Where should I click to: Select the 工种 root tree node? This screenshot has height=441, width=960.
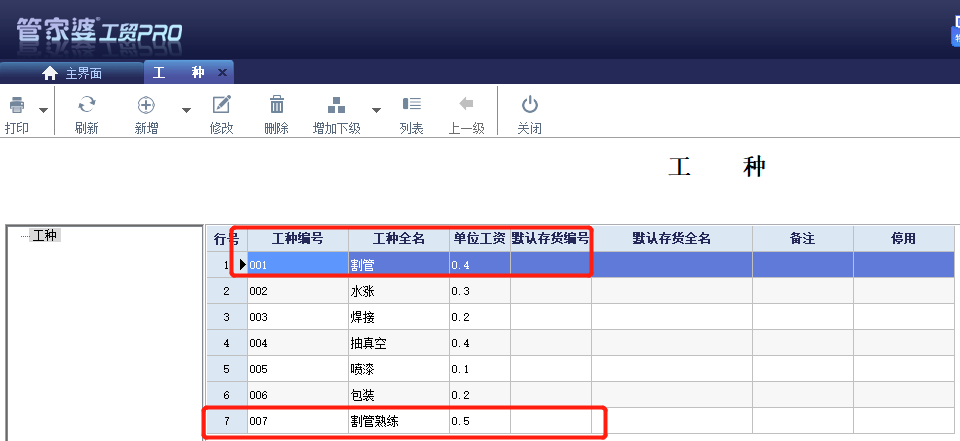pyautogui.click(x=45, y=236)
